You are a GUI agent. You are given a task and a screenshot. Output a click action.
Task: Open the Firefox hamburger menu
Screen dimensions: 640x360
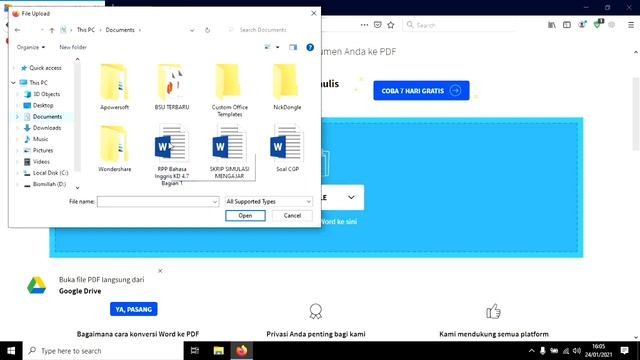(631, 25)
